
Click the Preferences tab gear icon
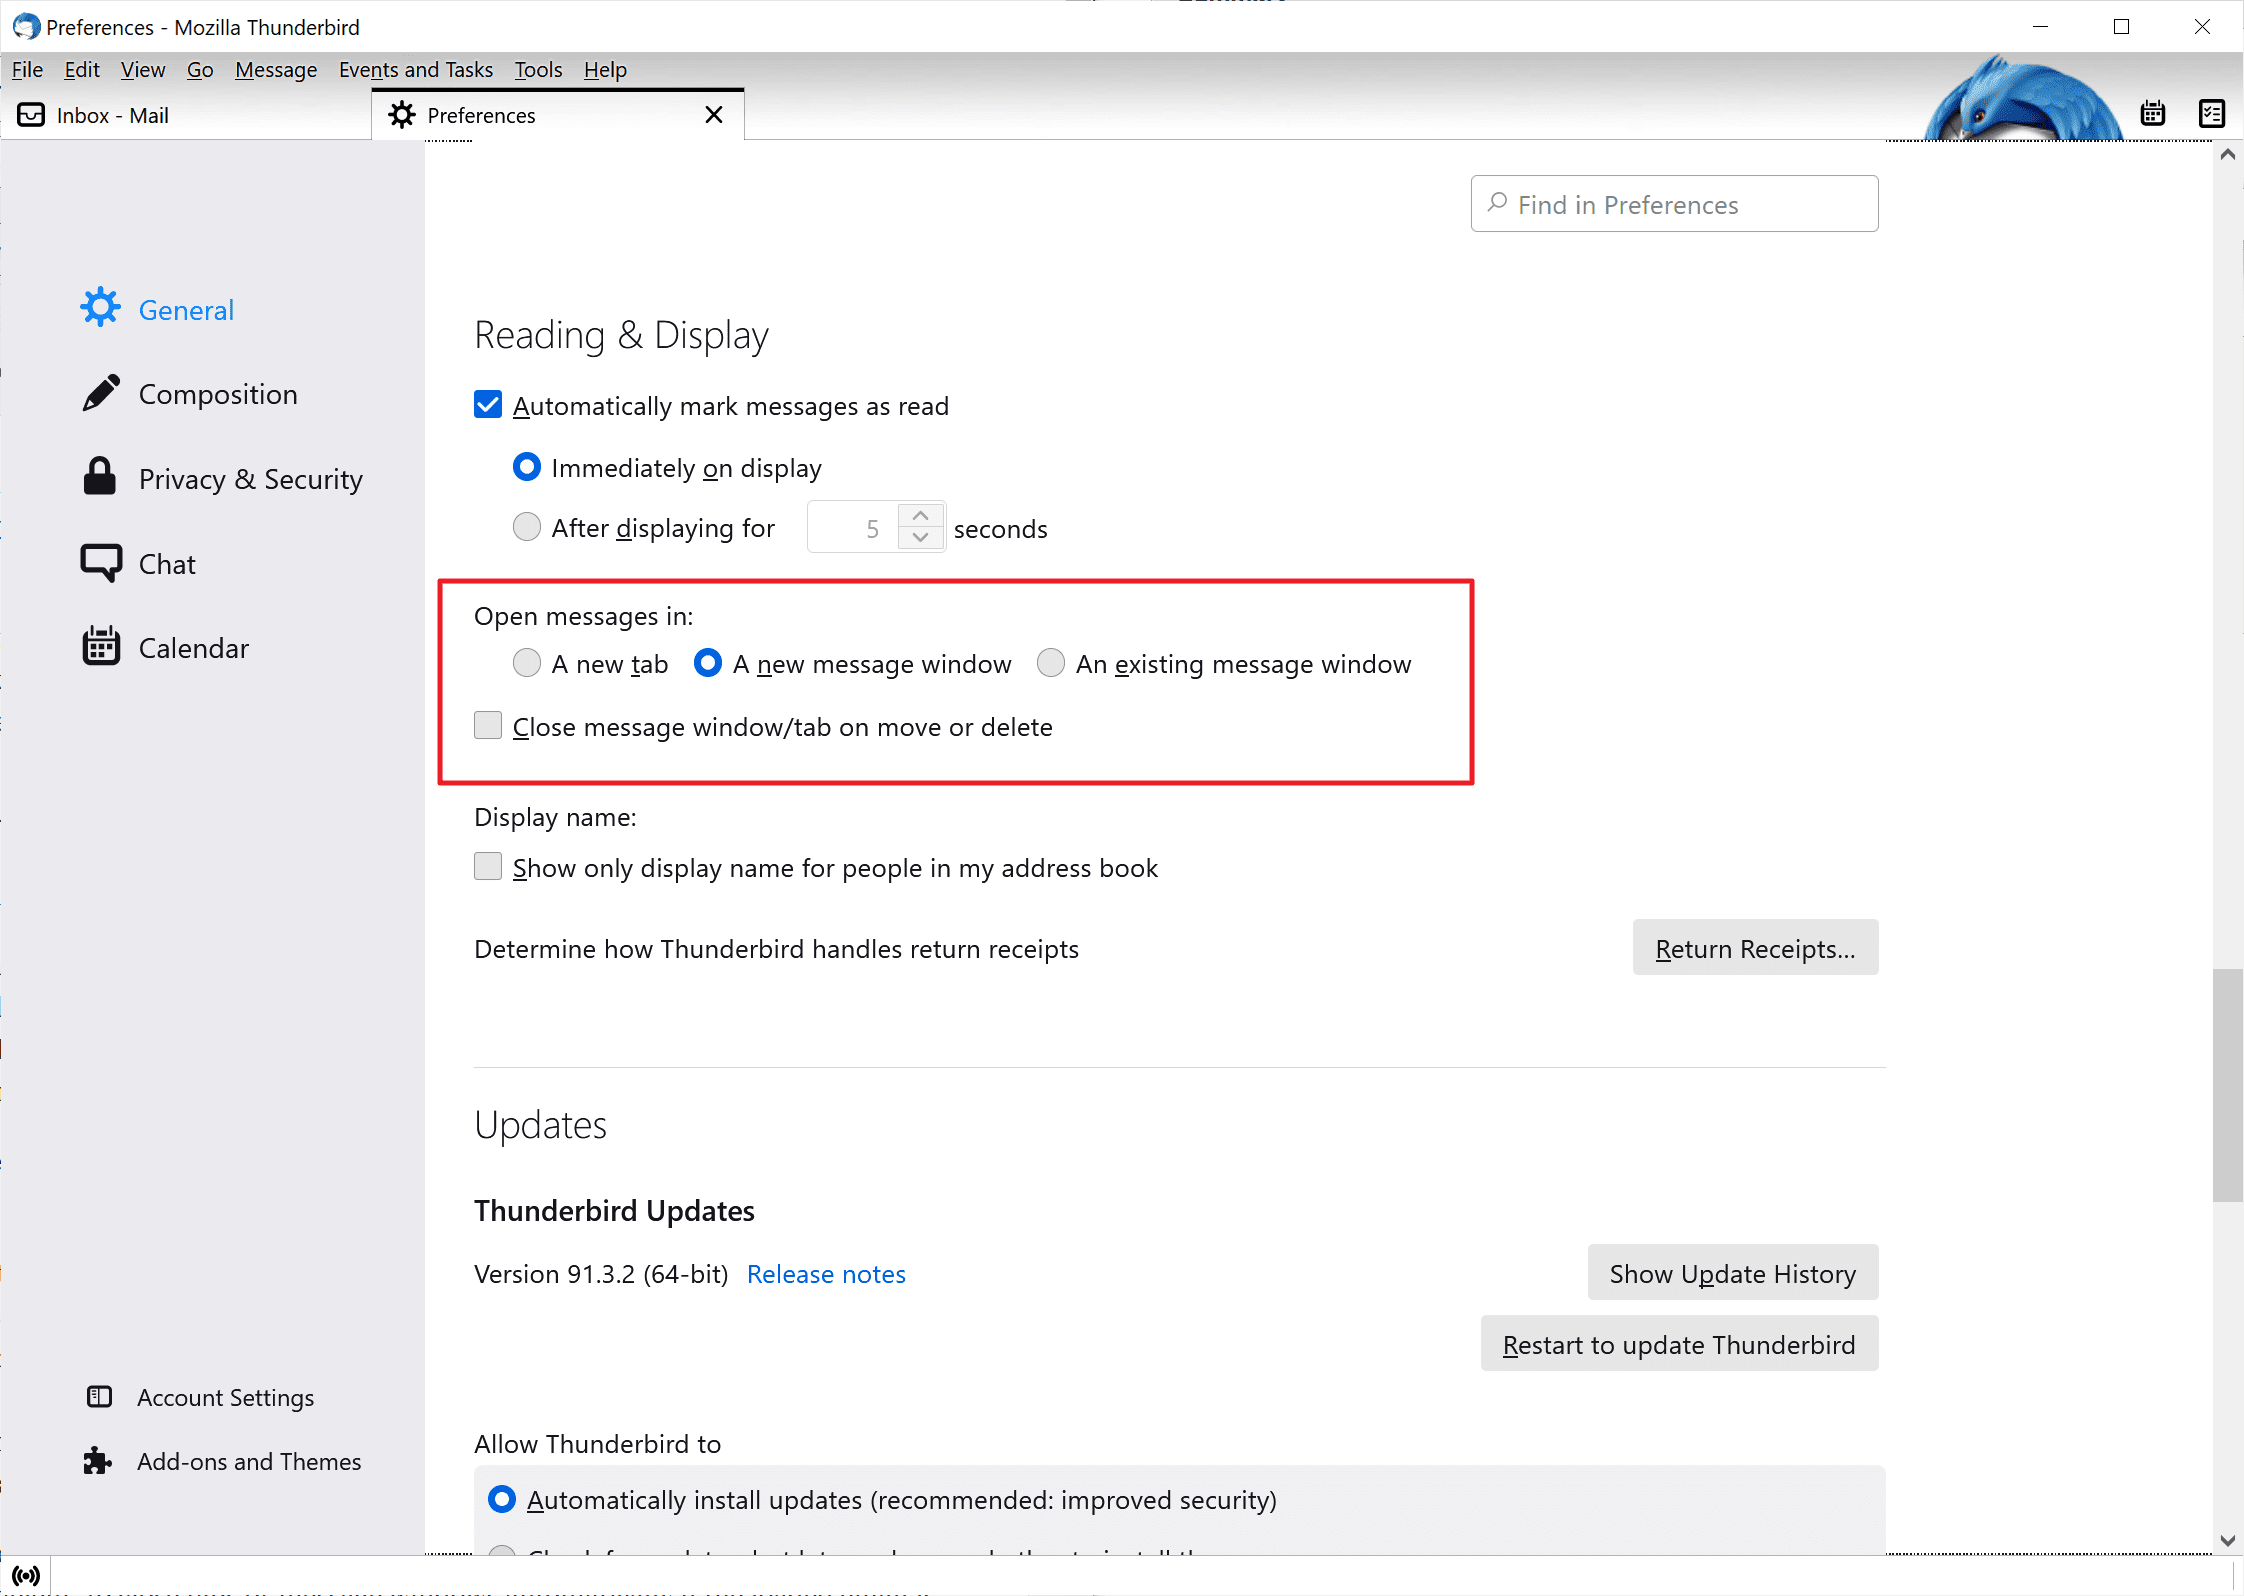point(403,116)
